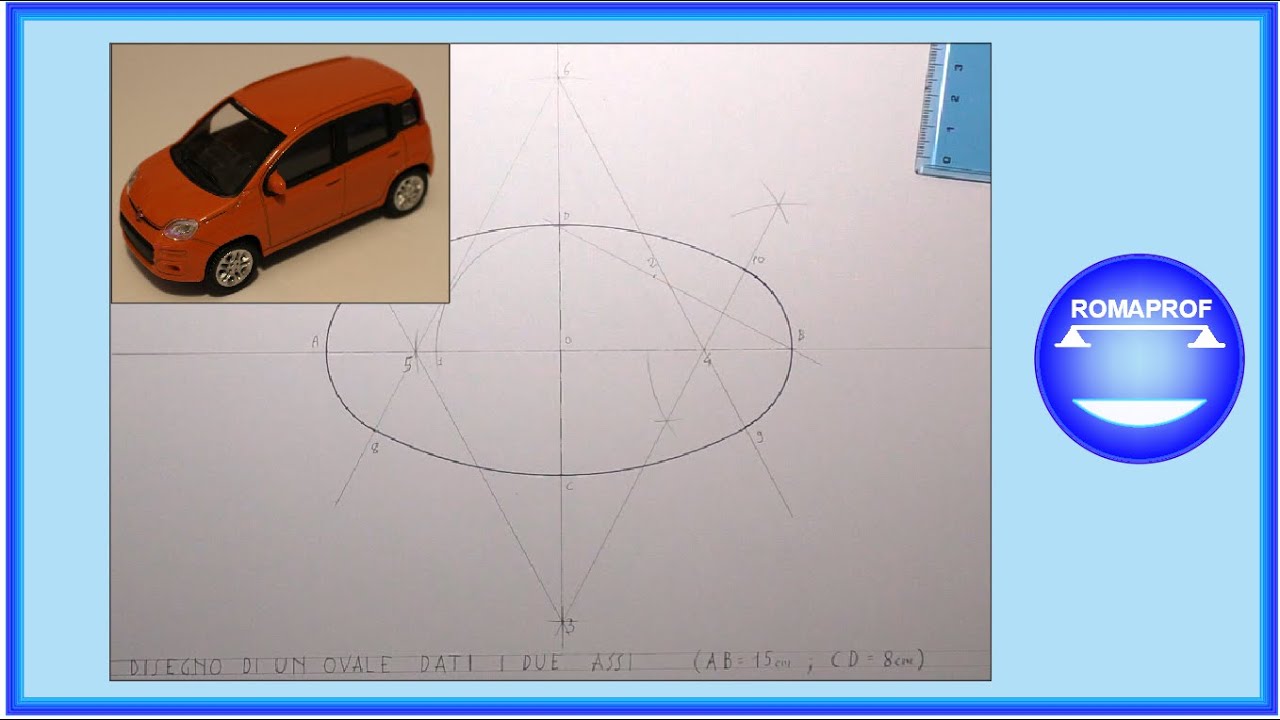The width and height of the screenshot is (1280, 720).
Task: Click the label '10' on the oval's upper right
Action: (758, 261)
